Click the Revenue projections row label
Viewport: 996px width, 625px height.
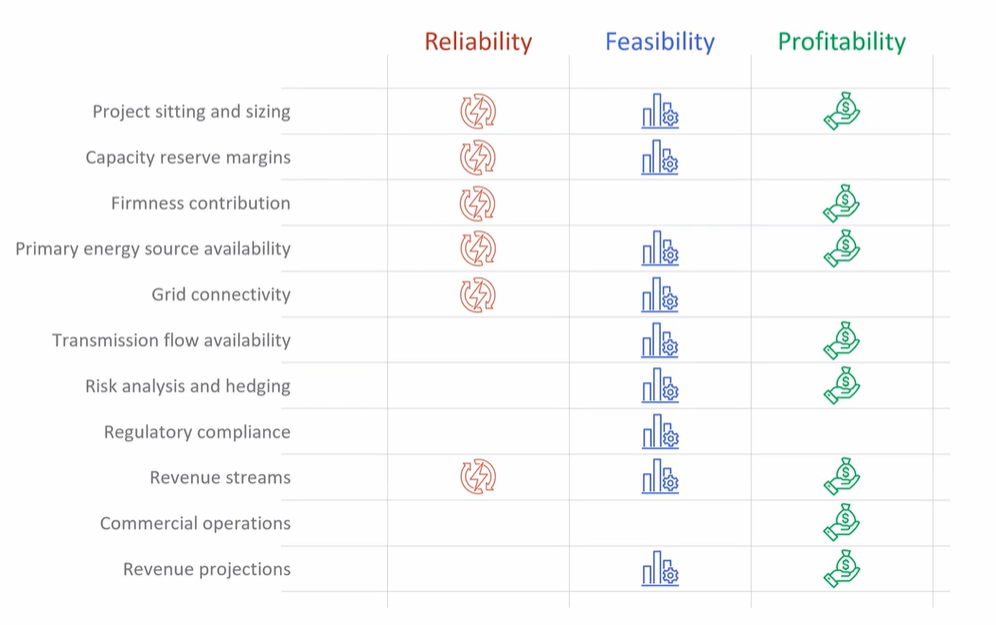click(207, 569)
